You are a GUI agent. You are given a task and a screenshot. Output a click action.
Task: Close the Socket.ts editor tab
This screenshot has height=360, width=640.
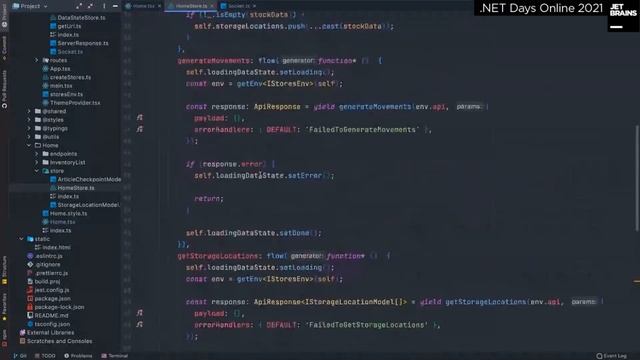coord(254,6)
